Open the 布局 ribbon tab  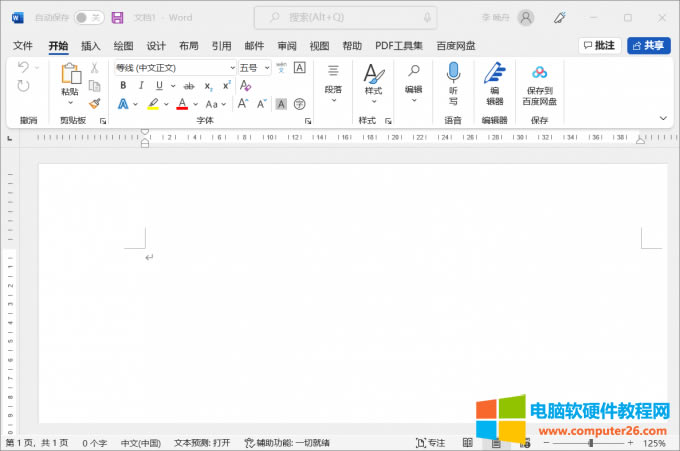coord(189,46)
